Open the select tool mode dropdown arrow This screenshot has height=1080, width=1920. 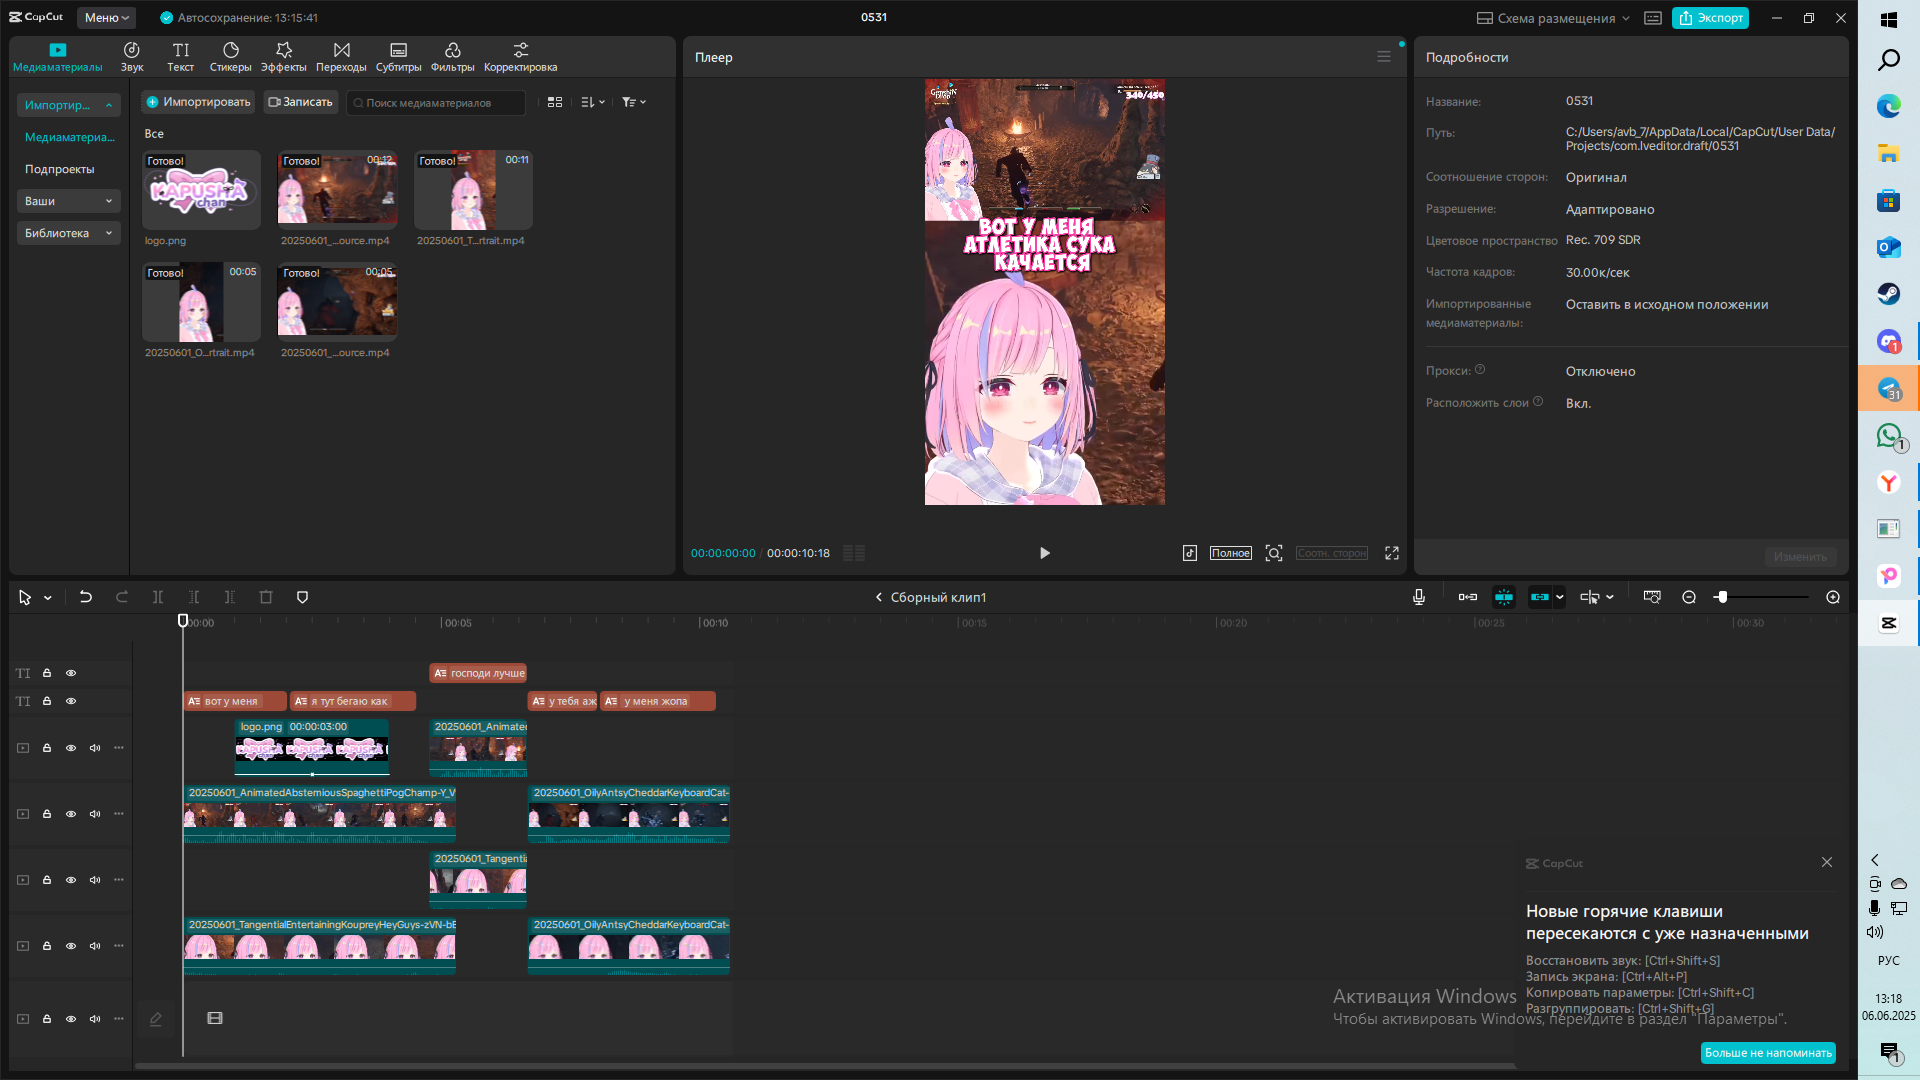click(48, 598)
